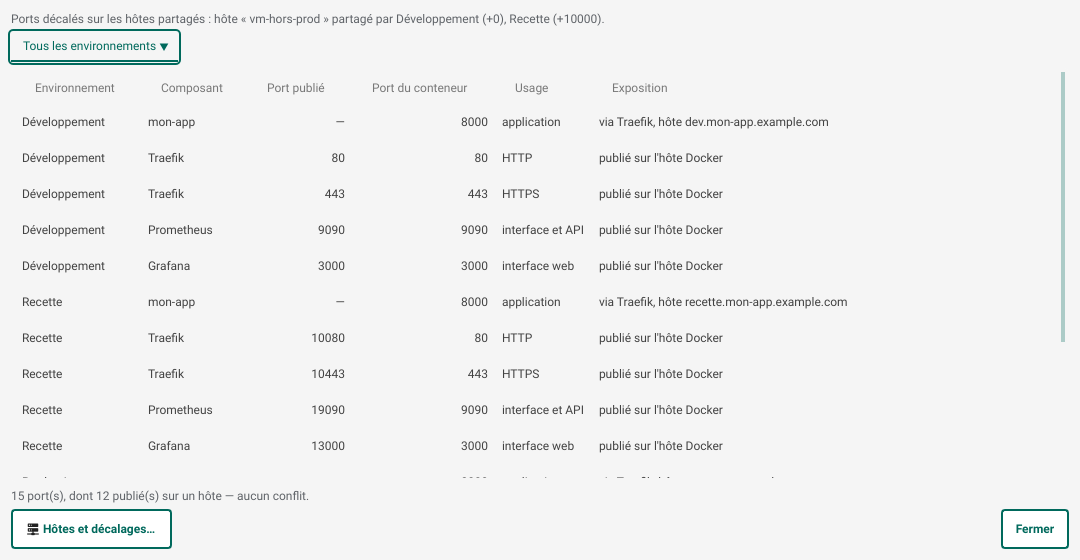Click the Port du conteneur column header
1080x560 pixels.
(419, 88)
